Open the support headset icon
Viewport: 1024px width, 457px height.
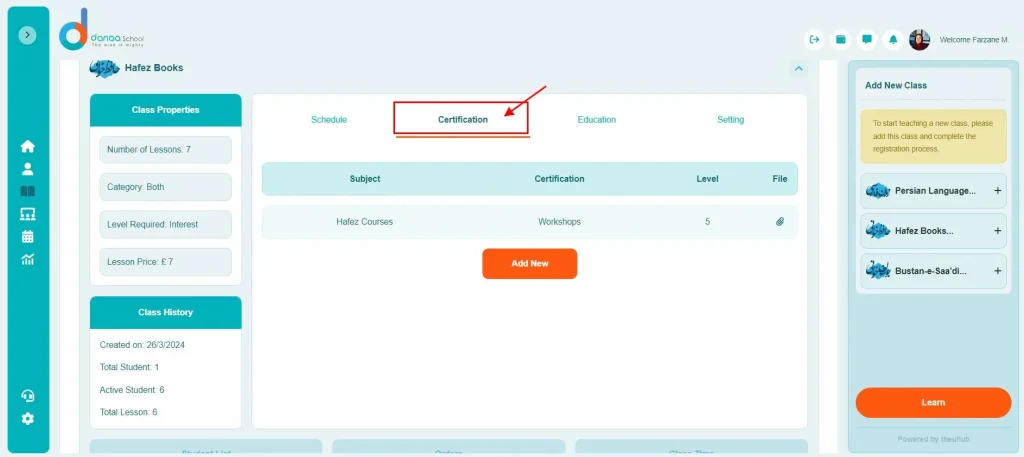coord(27,396)
